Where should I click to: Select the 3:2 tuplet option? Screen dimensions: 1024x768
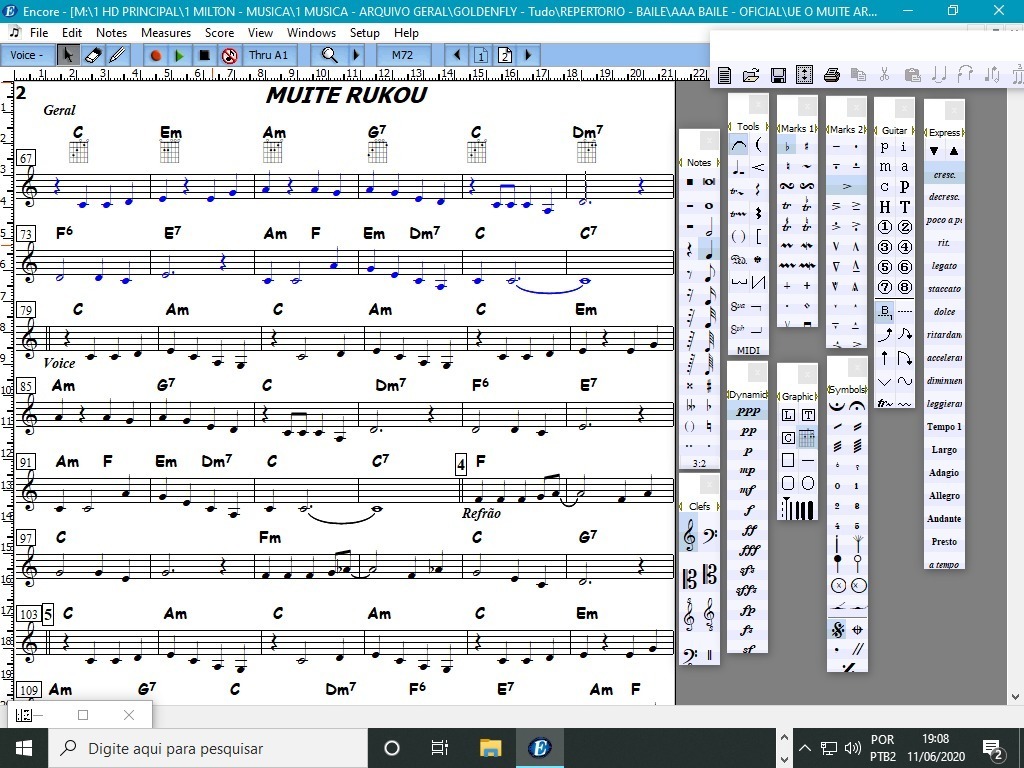coord(699,464)
